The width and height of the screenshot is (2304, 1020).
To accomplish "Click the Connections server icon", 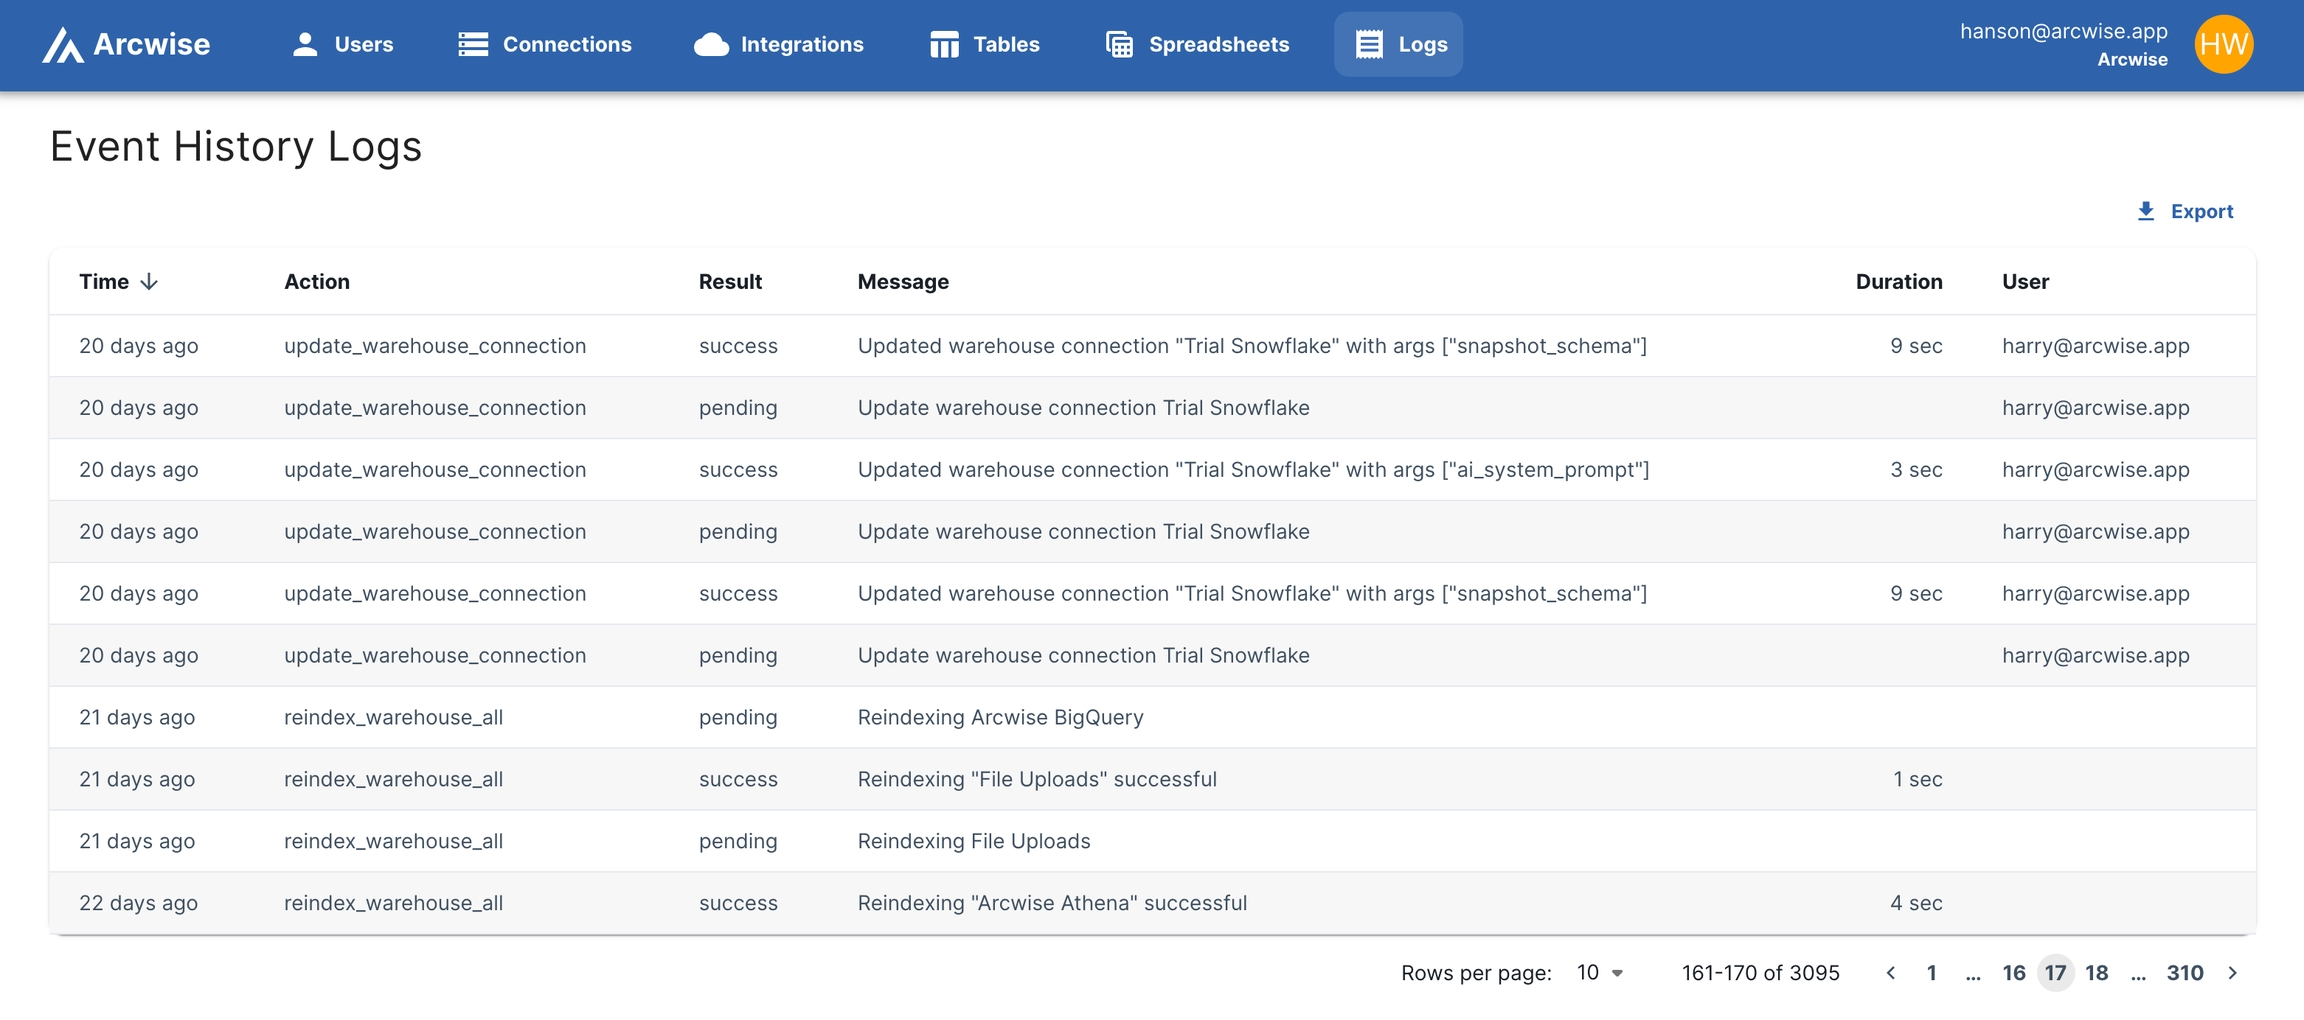I will pyautogui.click(x=473, y=44).
